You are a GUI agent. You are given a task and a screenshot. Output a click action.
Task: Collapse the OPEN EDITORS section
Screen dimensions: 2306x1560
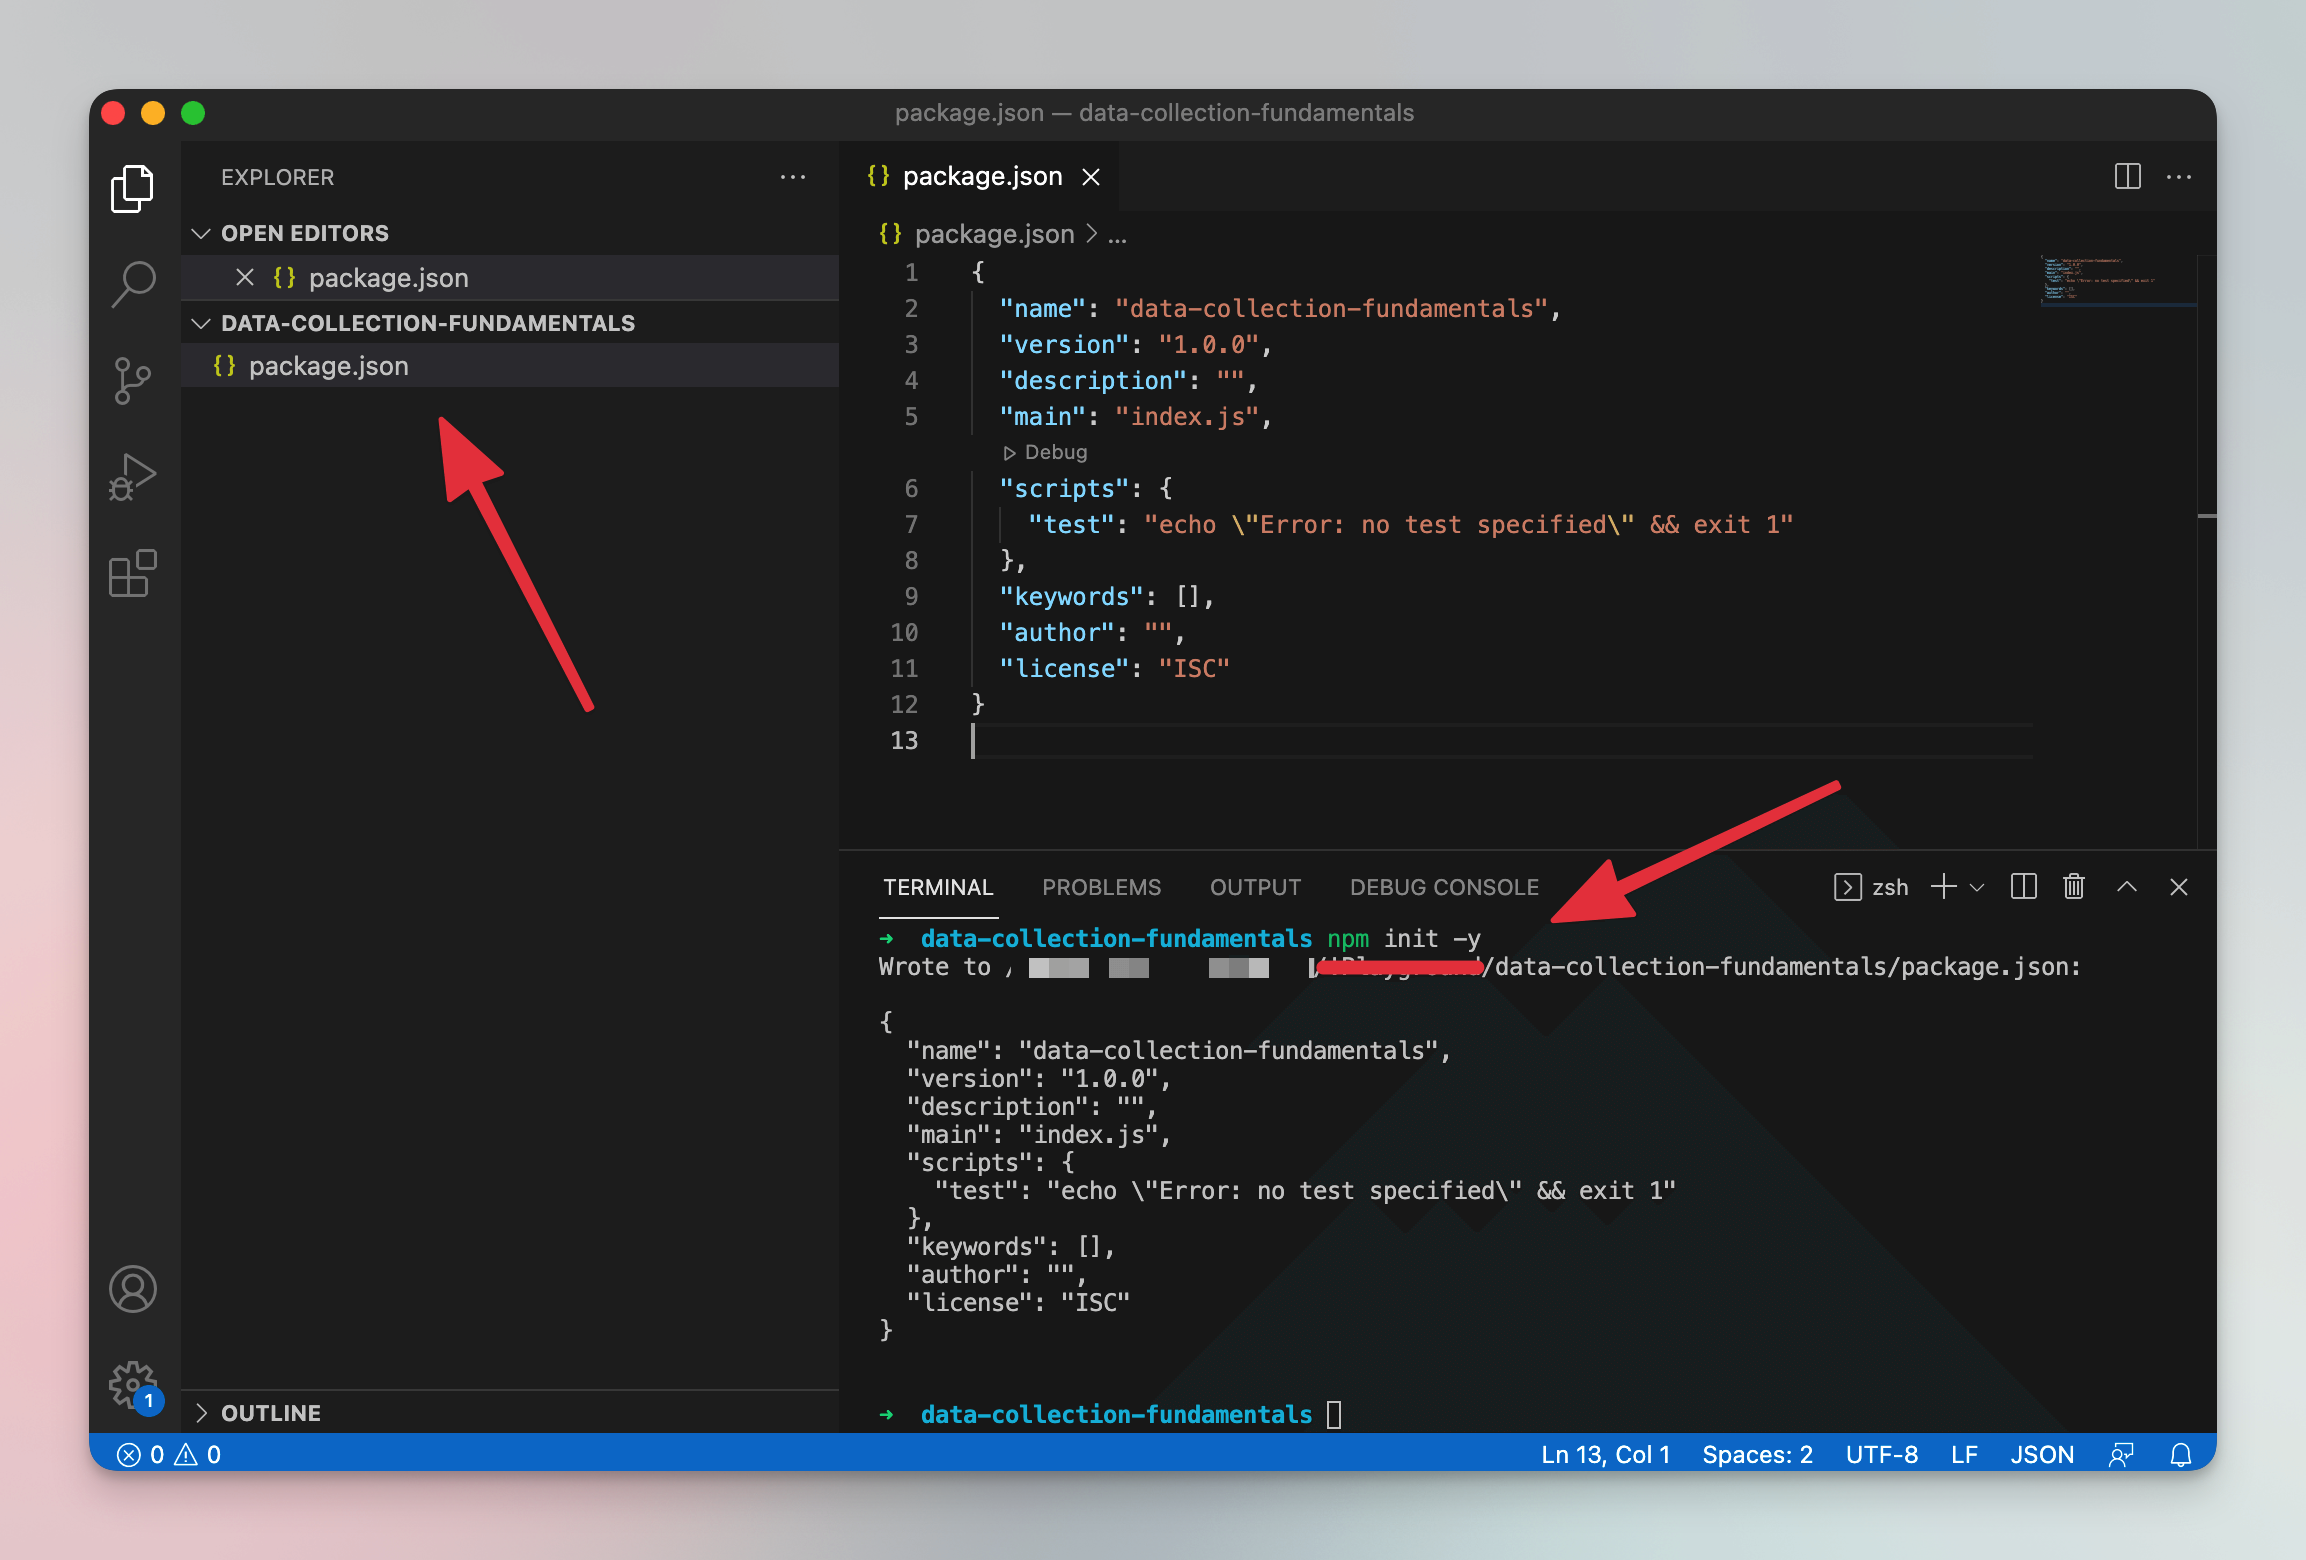(x=201, y=233)
